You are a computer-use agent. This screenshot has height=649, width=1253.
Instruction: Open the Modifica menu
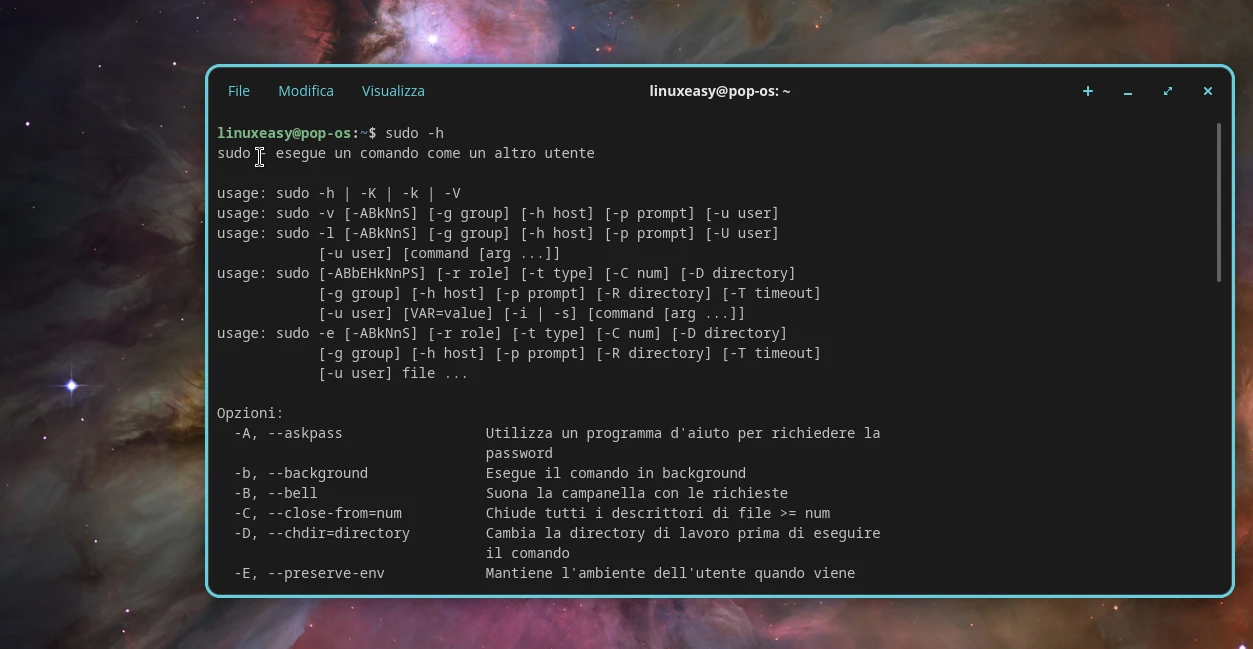(306, 91)
